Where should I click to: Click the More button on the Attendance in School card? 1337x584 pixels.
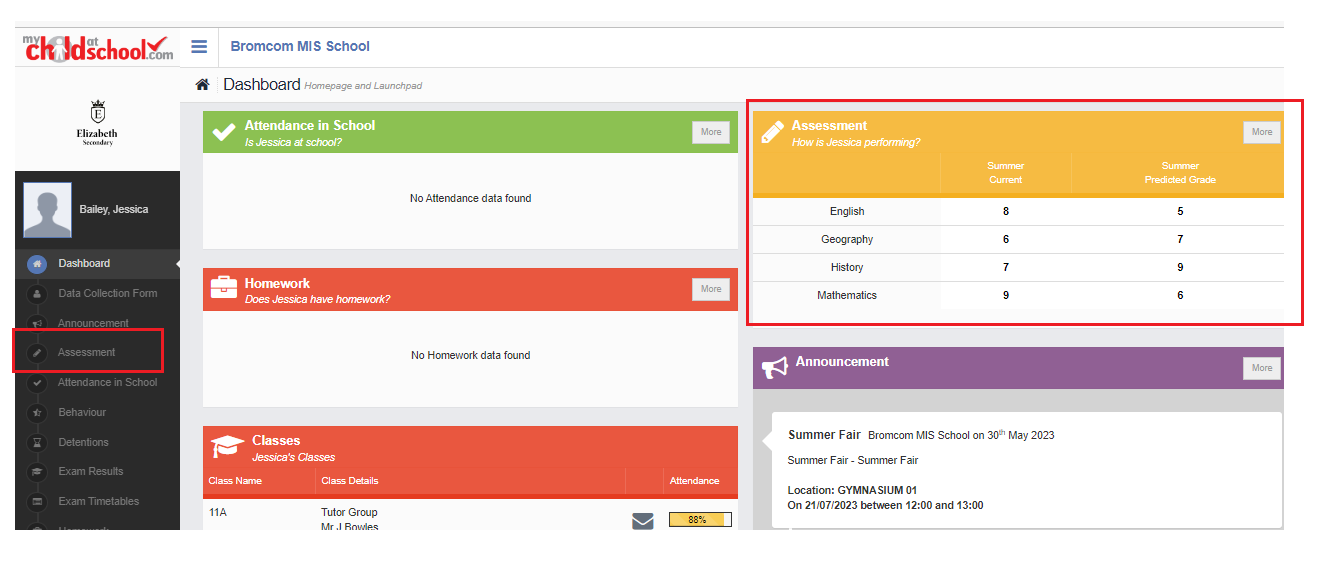(711, 132)
